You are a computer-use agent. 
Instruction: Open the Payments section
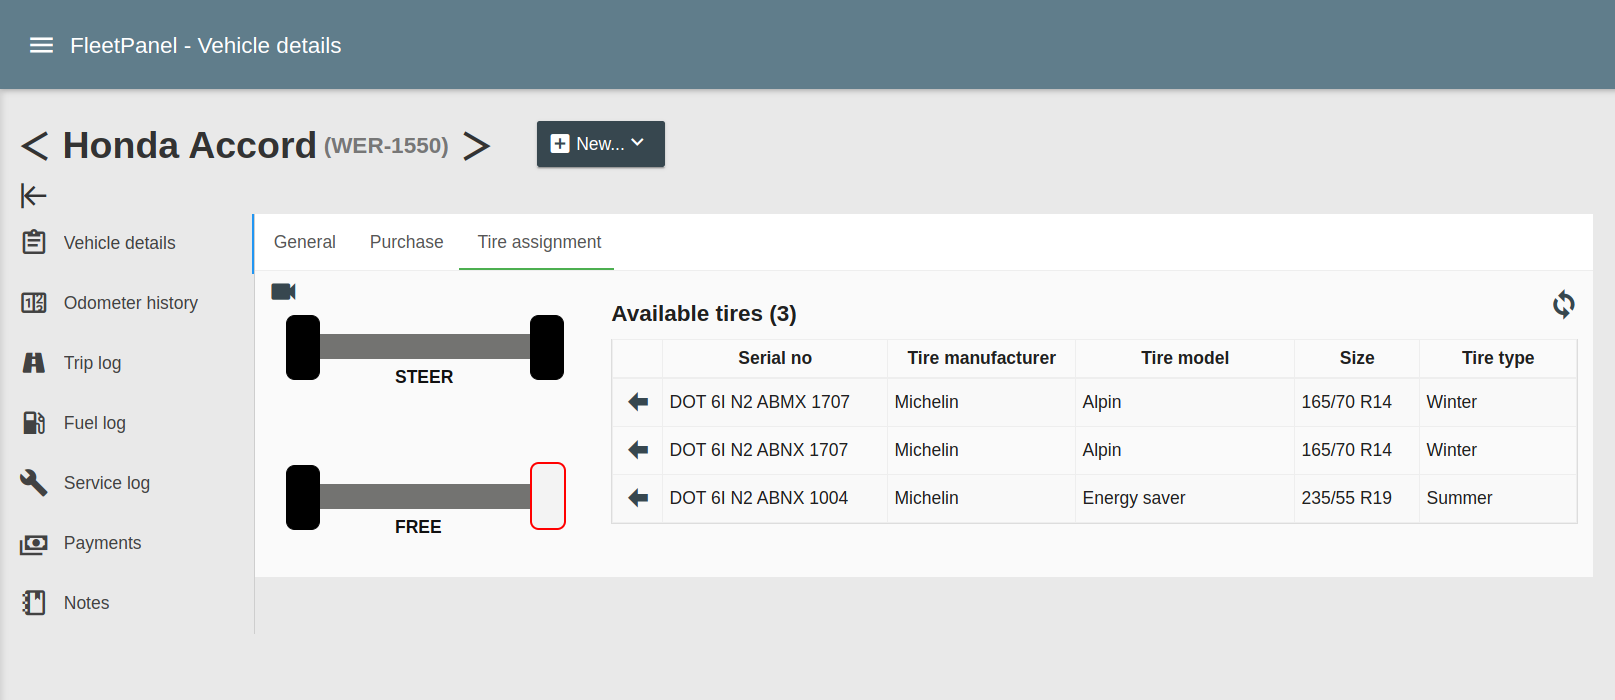(102, 543)
